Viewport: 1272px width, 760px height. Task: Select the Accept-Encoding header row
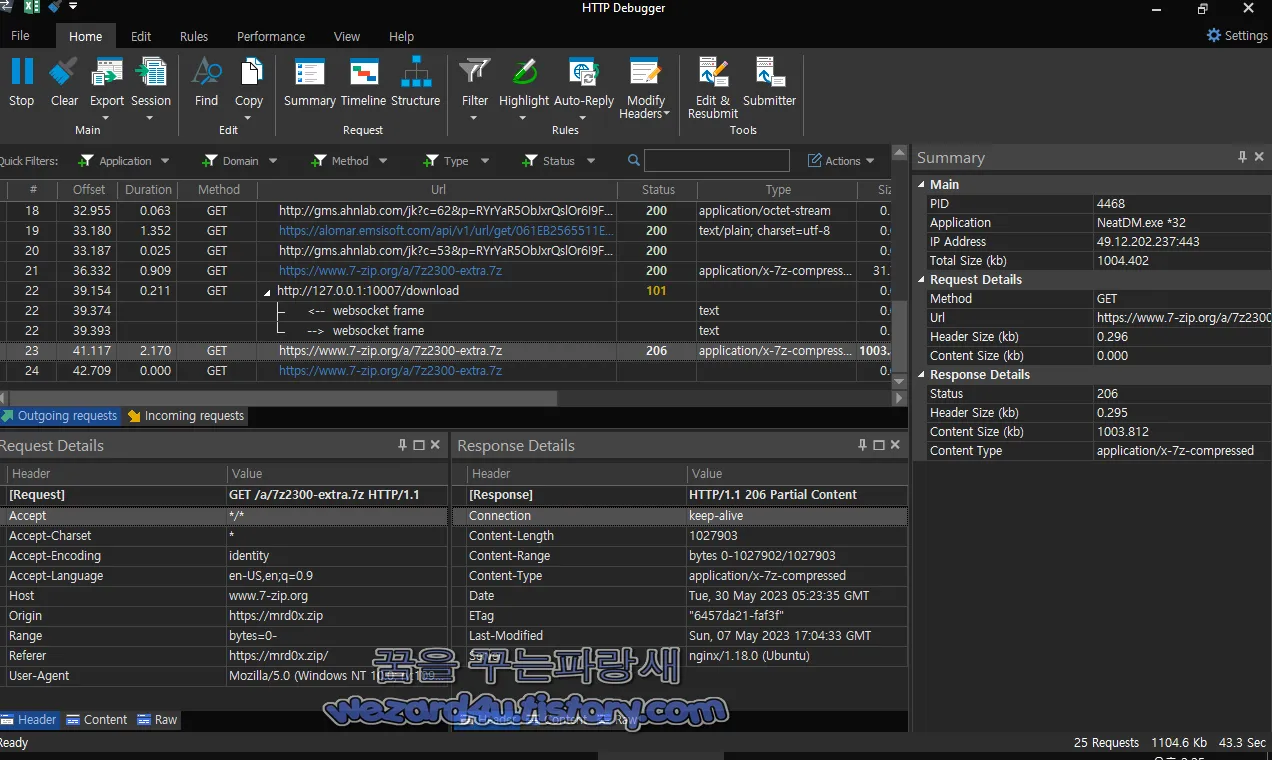click(x=224, y=556)
